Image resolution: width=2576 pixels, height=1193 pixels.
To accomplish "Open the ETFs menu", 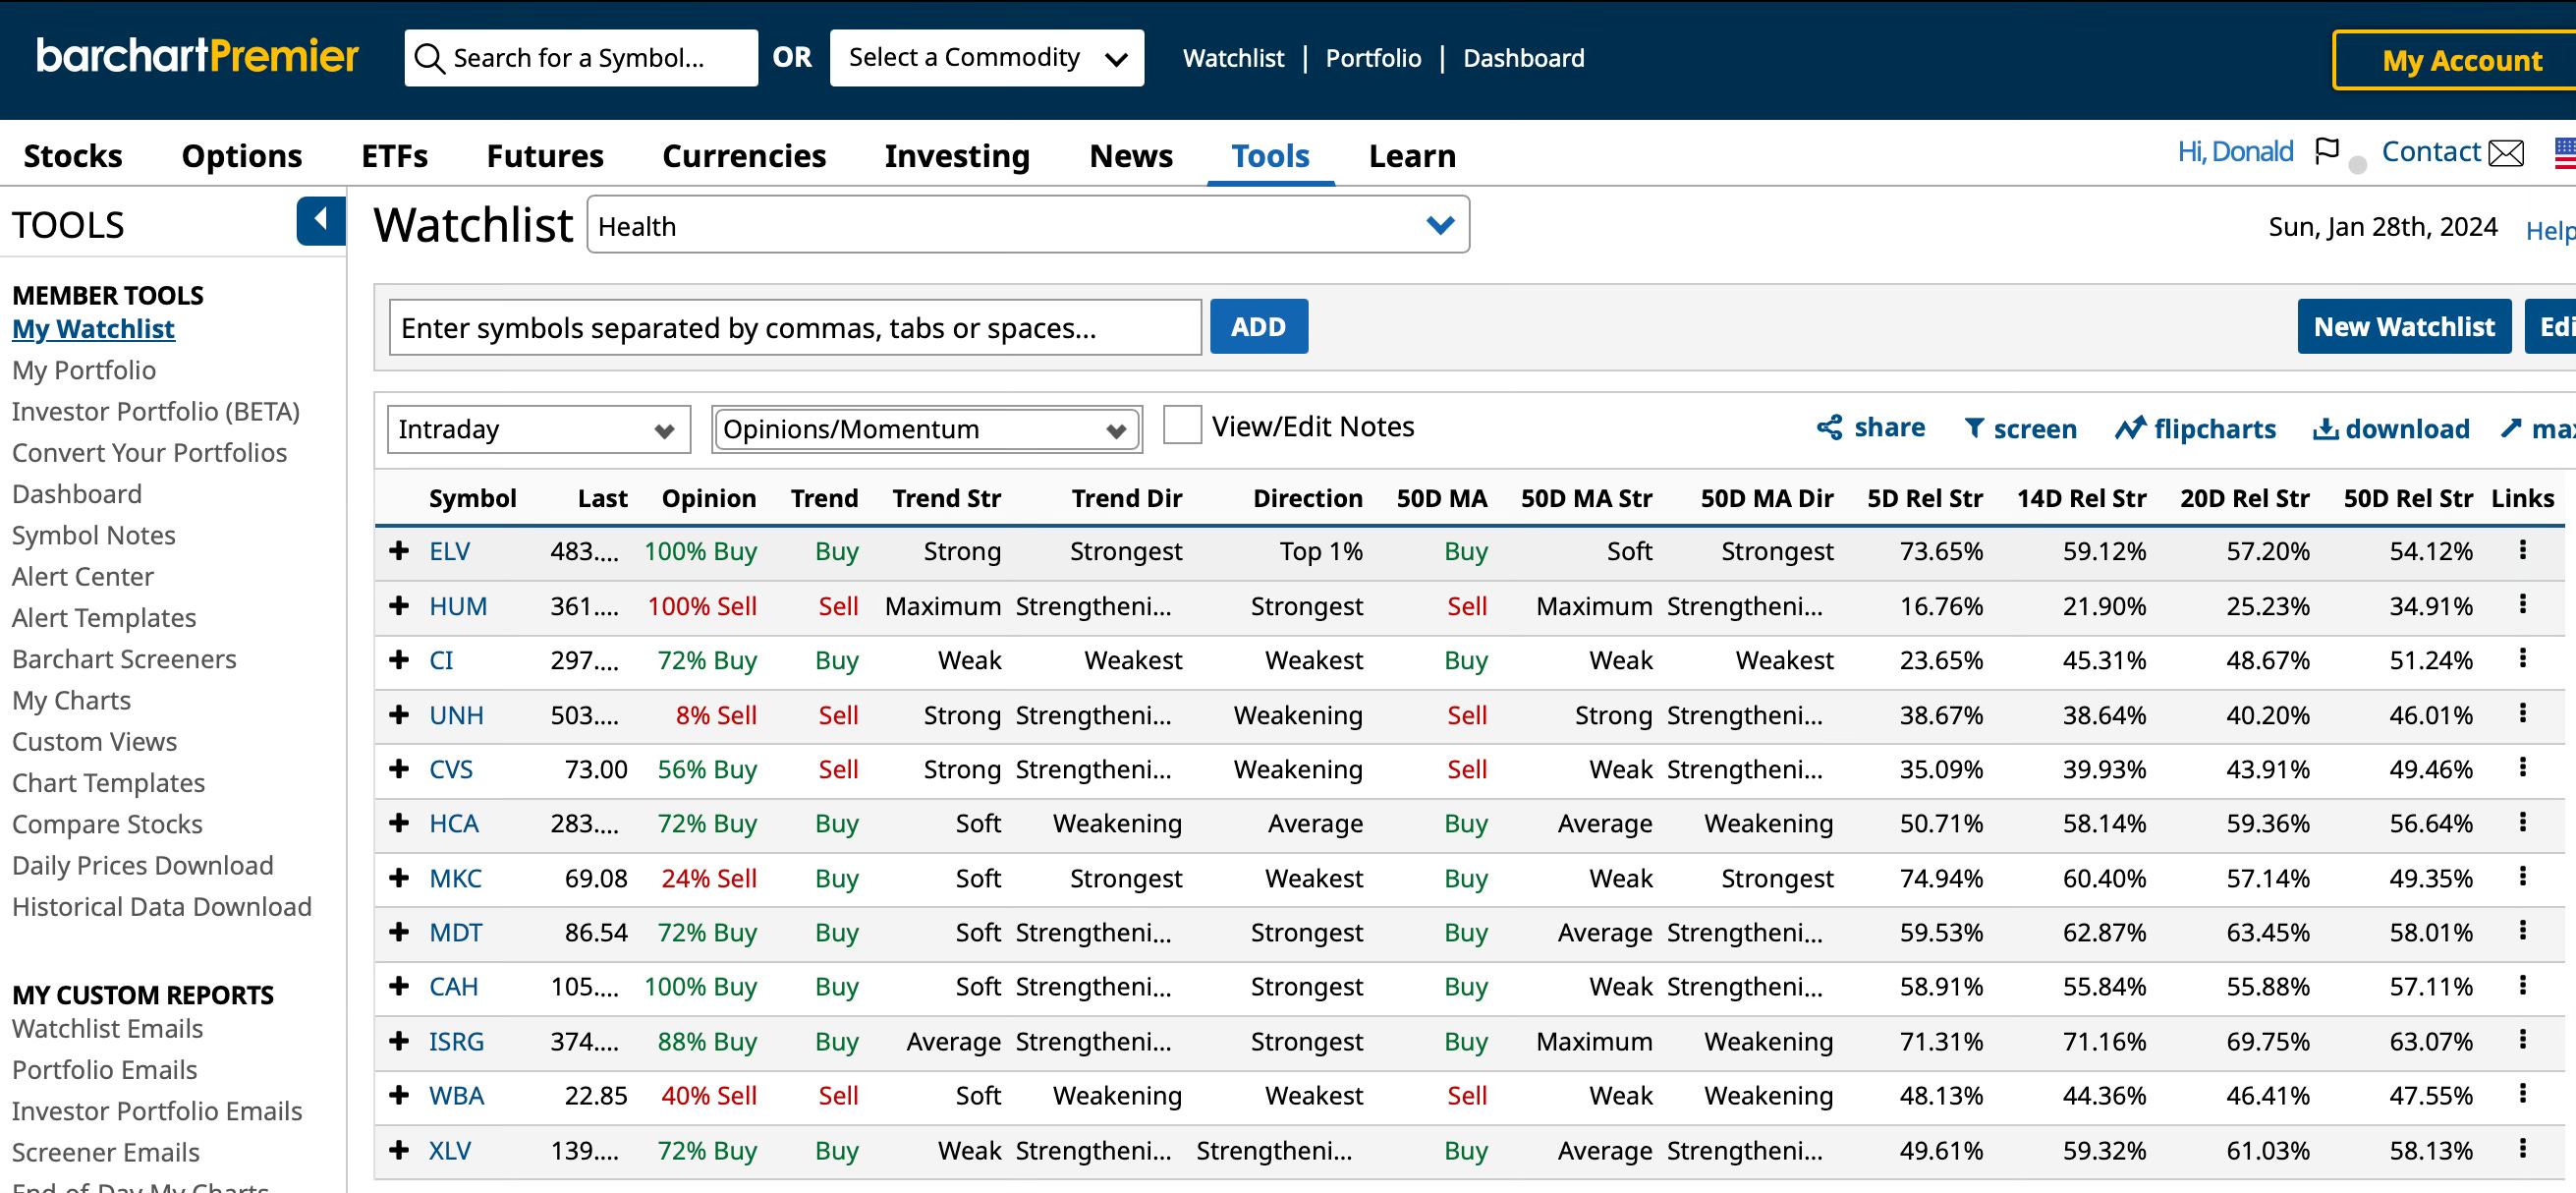I will click(x=394, y=156).
